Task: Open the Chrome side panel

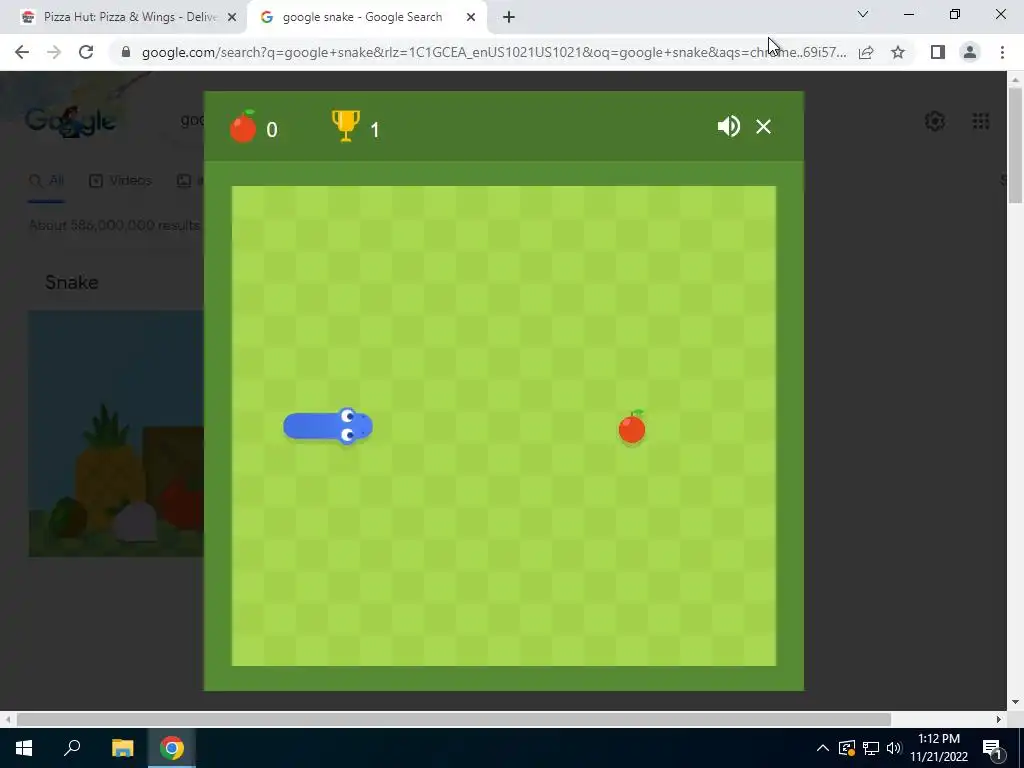Action: click(938, 52)
